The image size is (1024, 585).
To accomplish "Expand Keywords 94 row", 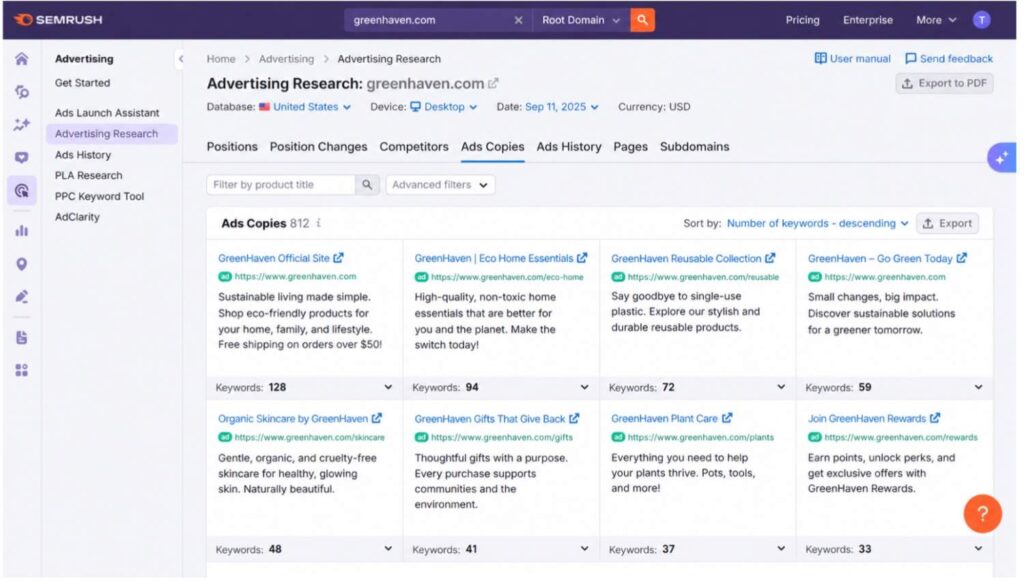I will tap(501, 387).
